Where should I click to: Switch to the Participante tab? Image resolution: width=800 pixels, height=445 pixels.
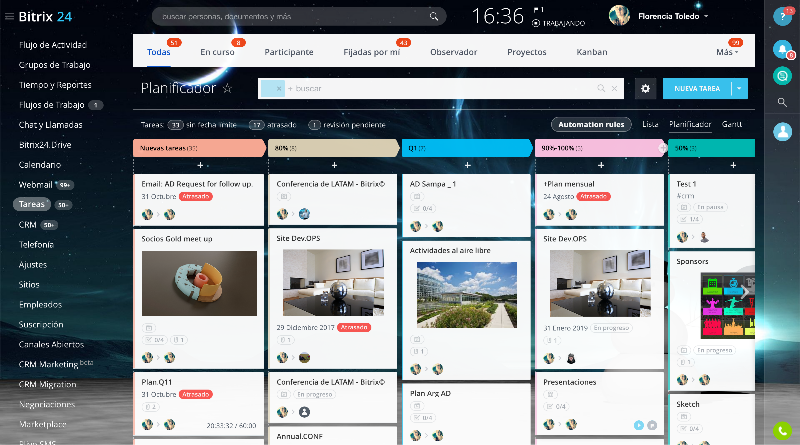click(289, 52)
